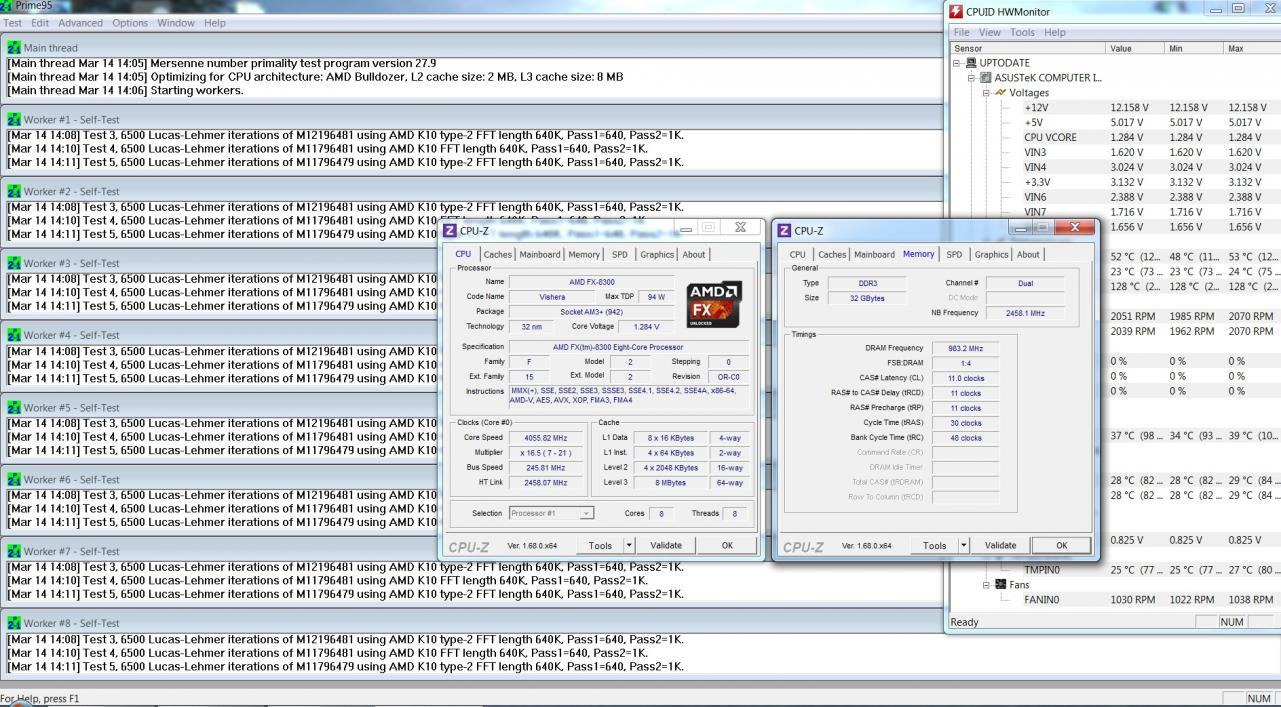Viewport: 1281px width, 707px height.
Task: Switch to Mainboard tab in left CPU-Z
Action: click(540, 254)
